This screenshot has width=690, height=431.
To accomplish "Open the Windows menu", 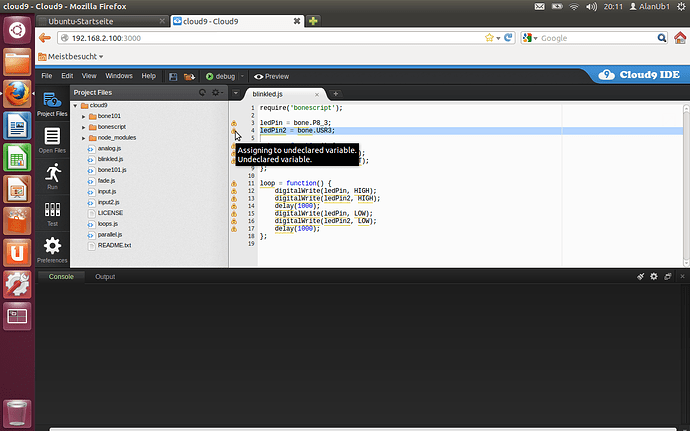I will (119, 76).
